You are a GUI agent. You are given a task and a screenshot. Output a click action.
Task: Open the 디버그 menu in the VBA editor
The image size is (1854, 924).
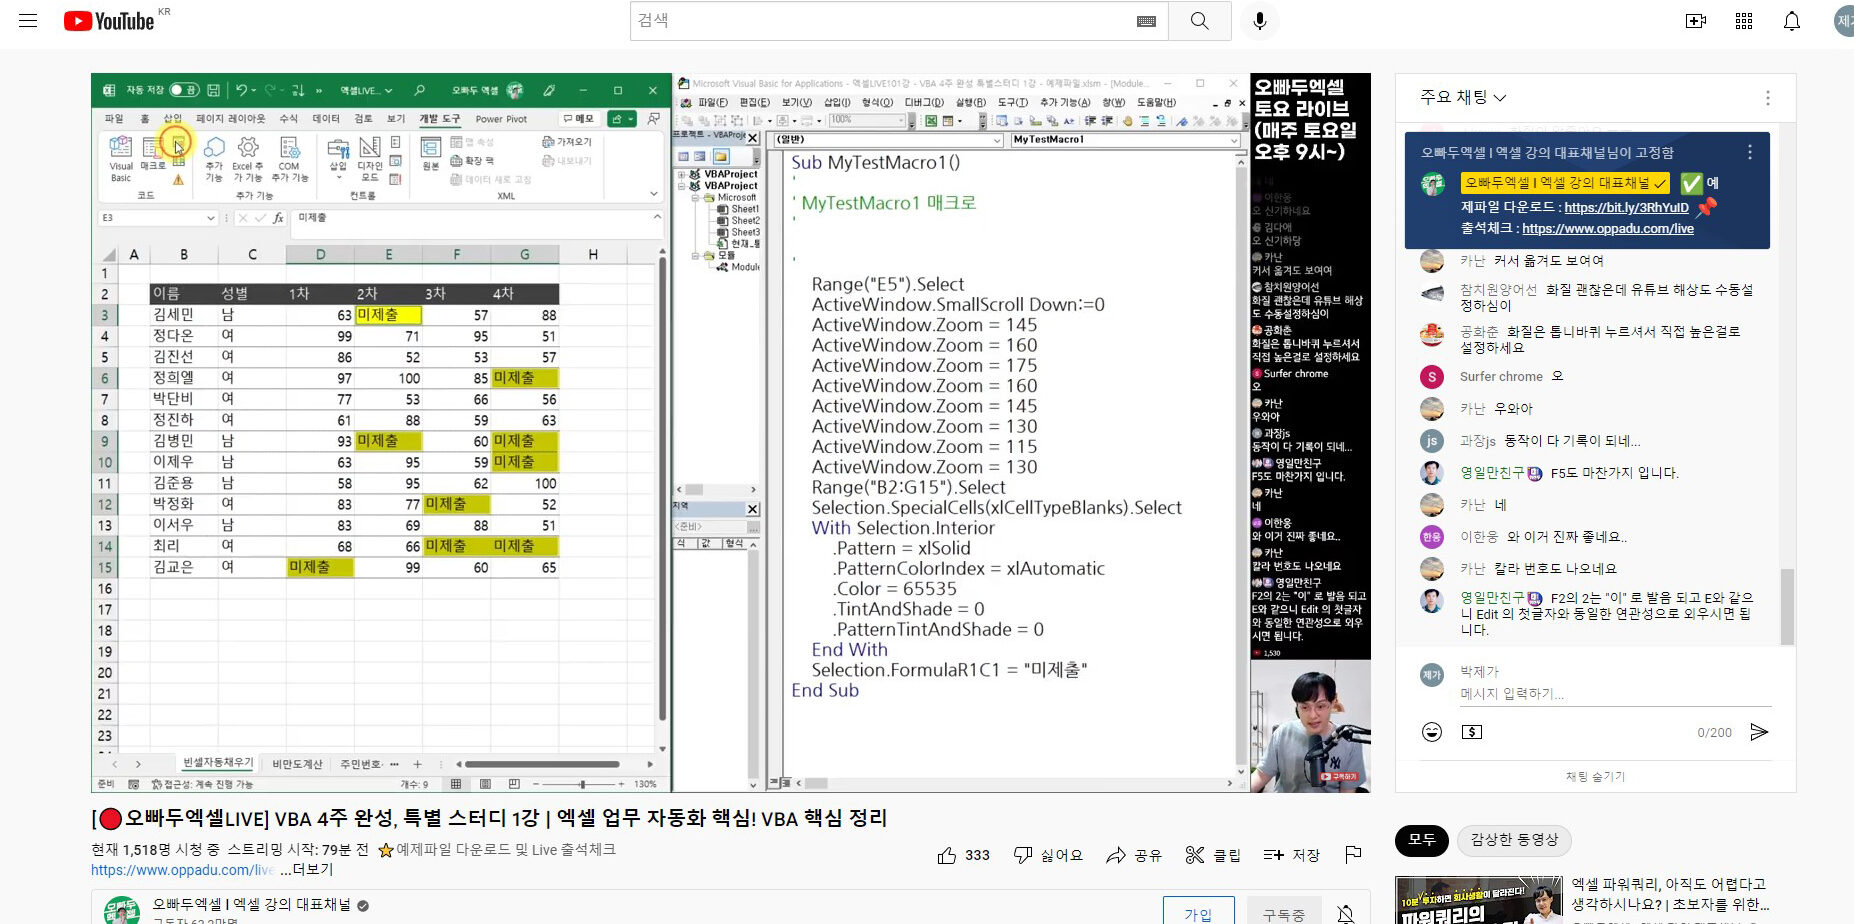[x=921, y=103]
